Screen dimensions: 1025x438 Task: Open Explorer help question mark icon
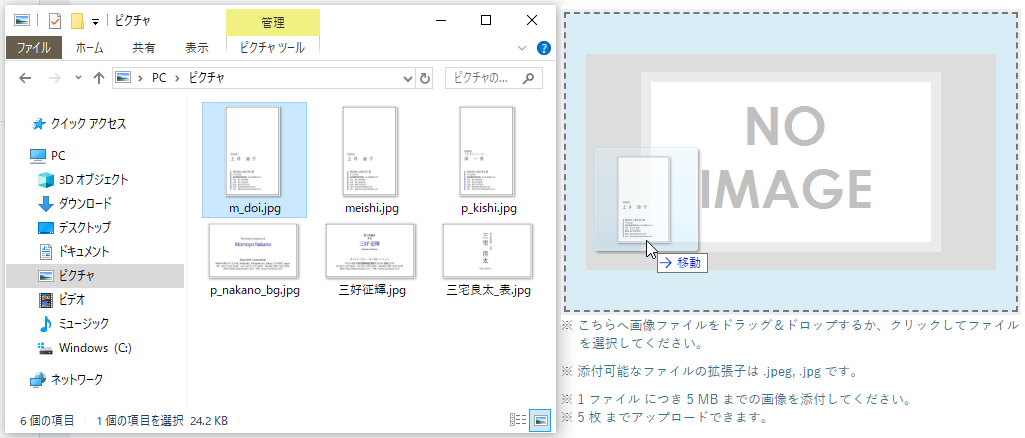pos(543,48)
